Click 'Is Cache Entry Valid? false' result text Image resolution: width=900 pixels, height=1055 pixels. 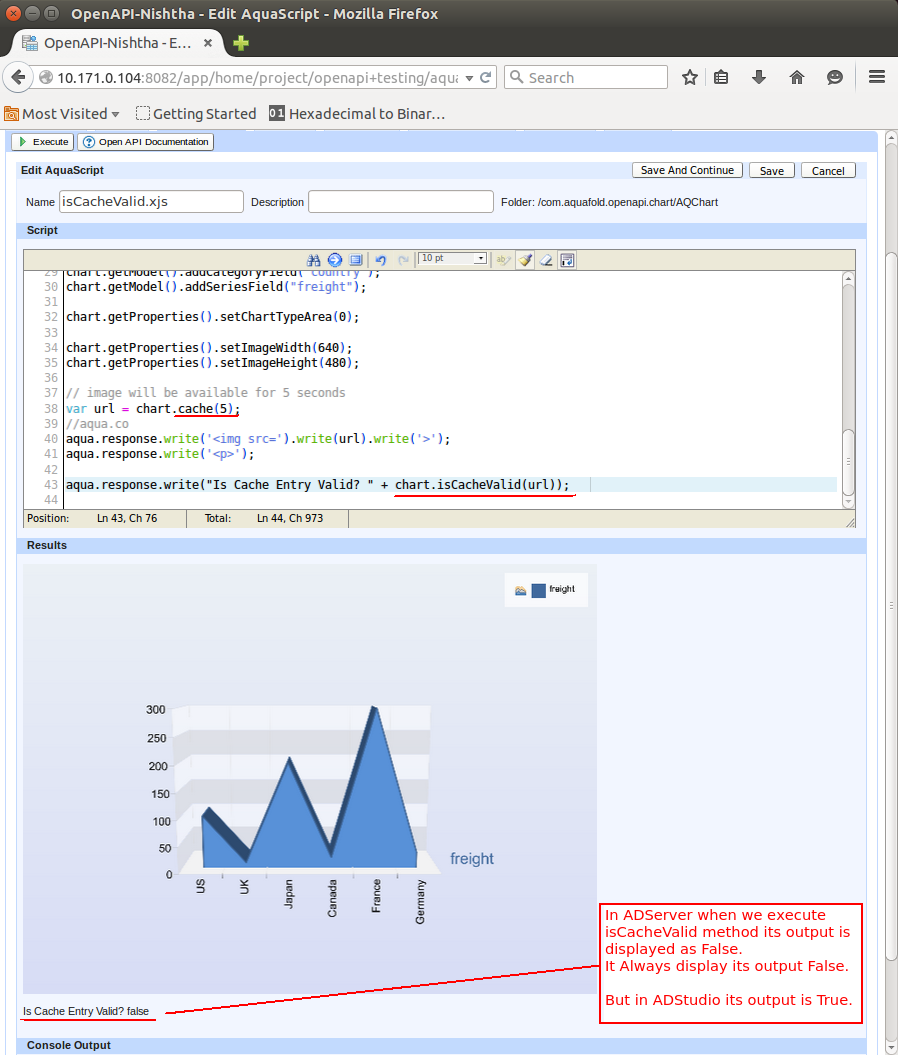point(86,1011)
